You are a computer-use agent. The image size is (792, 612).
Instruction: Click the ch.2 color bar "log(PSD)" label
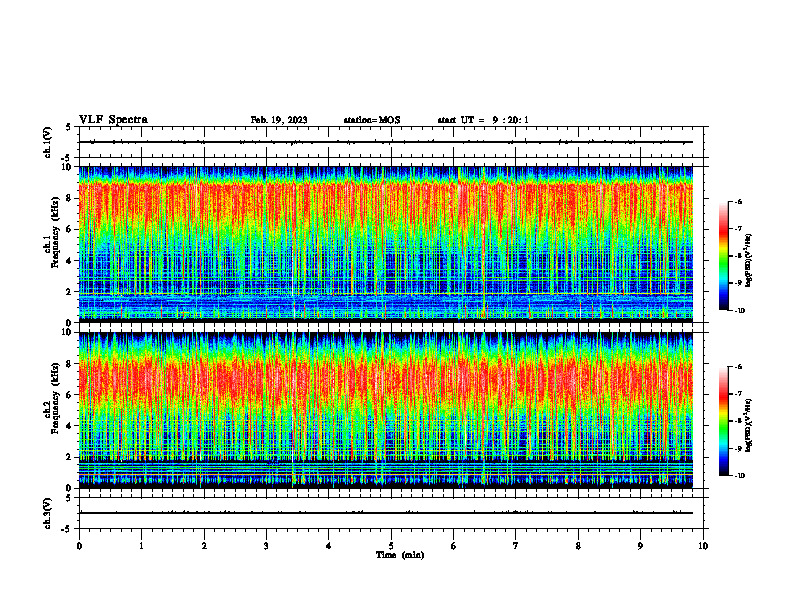[x=749, y=426]
